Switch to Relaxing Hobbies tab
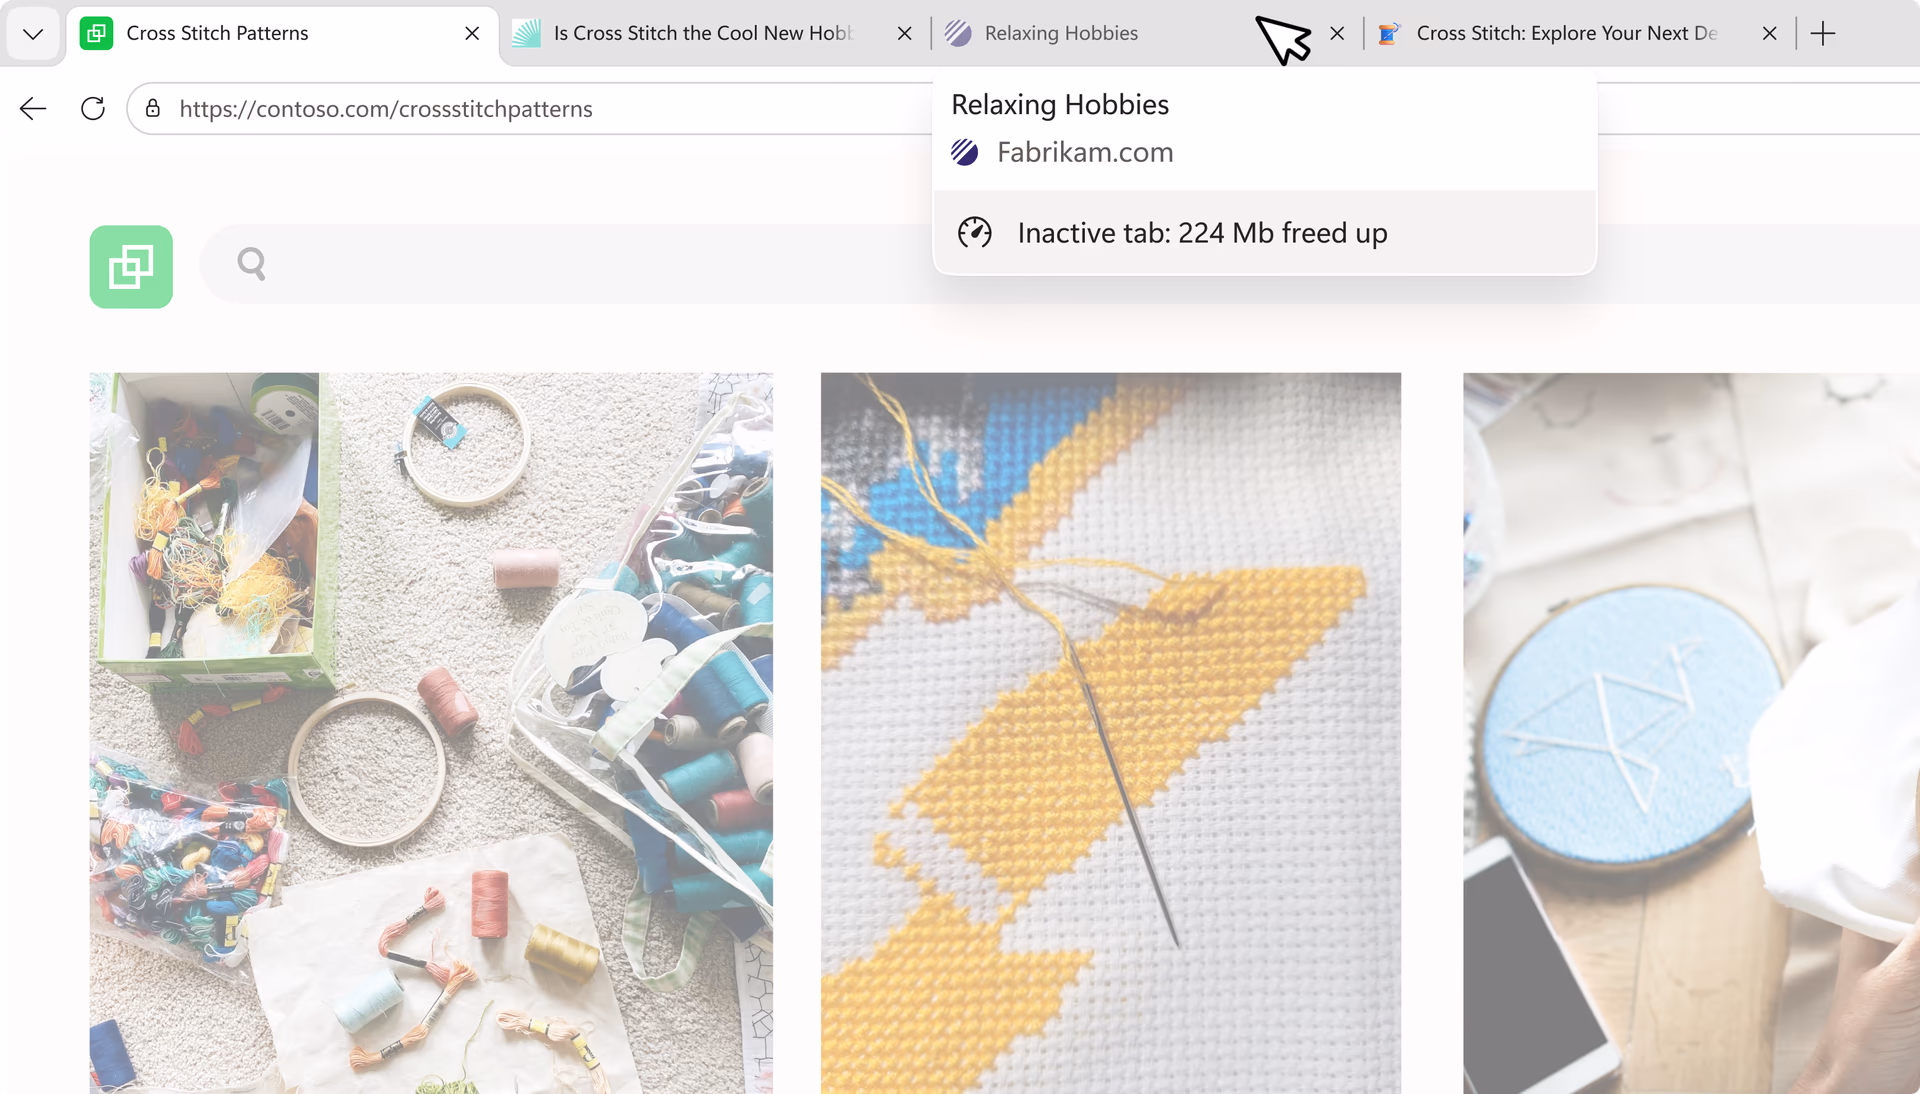The height and width of the screenshot is (1094, 1920). 1062,33
